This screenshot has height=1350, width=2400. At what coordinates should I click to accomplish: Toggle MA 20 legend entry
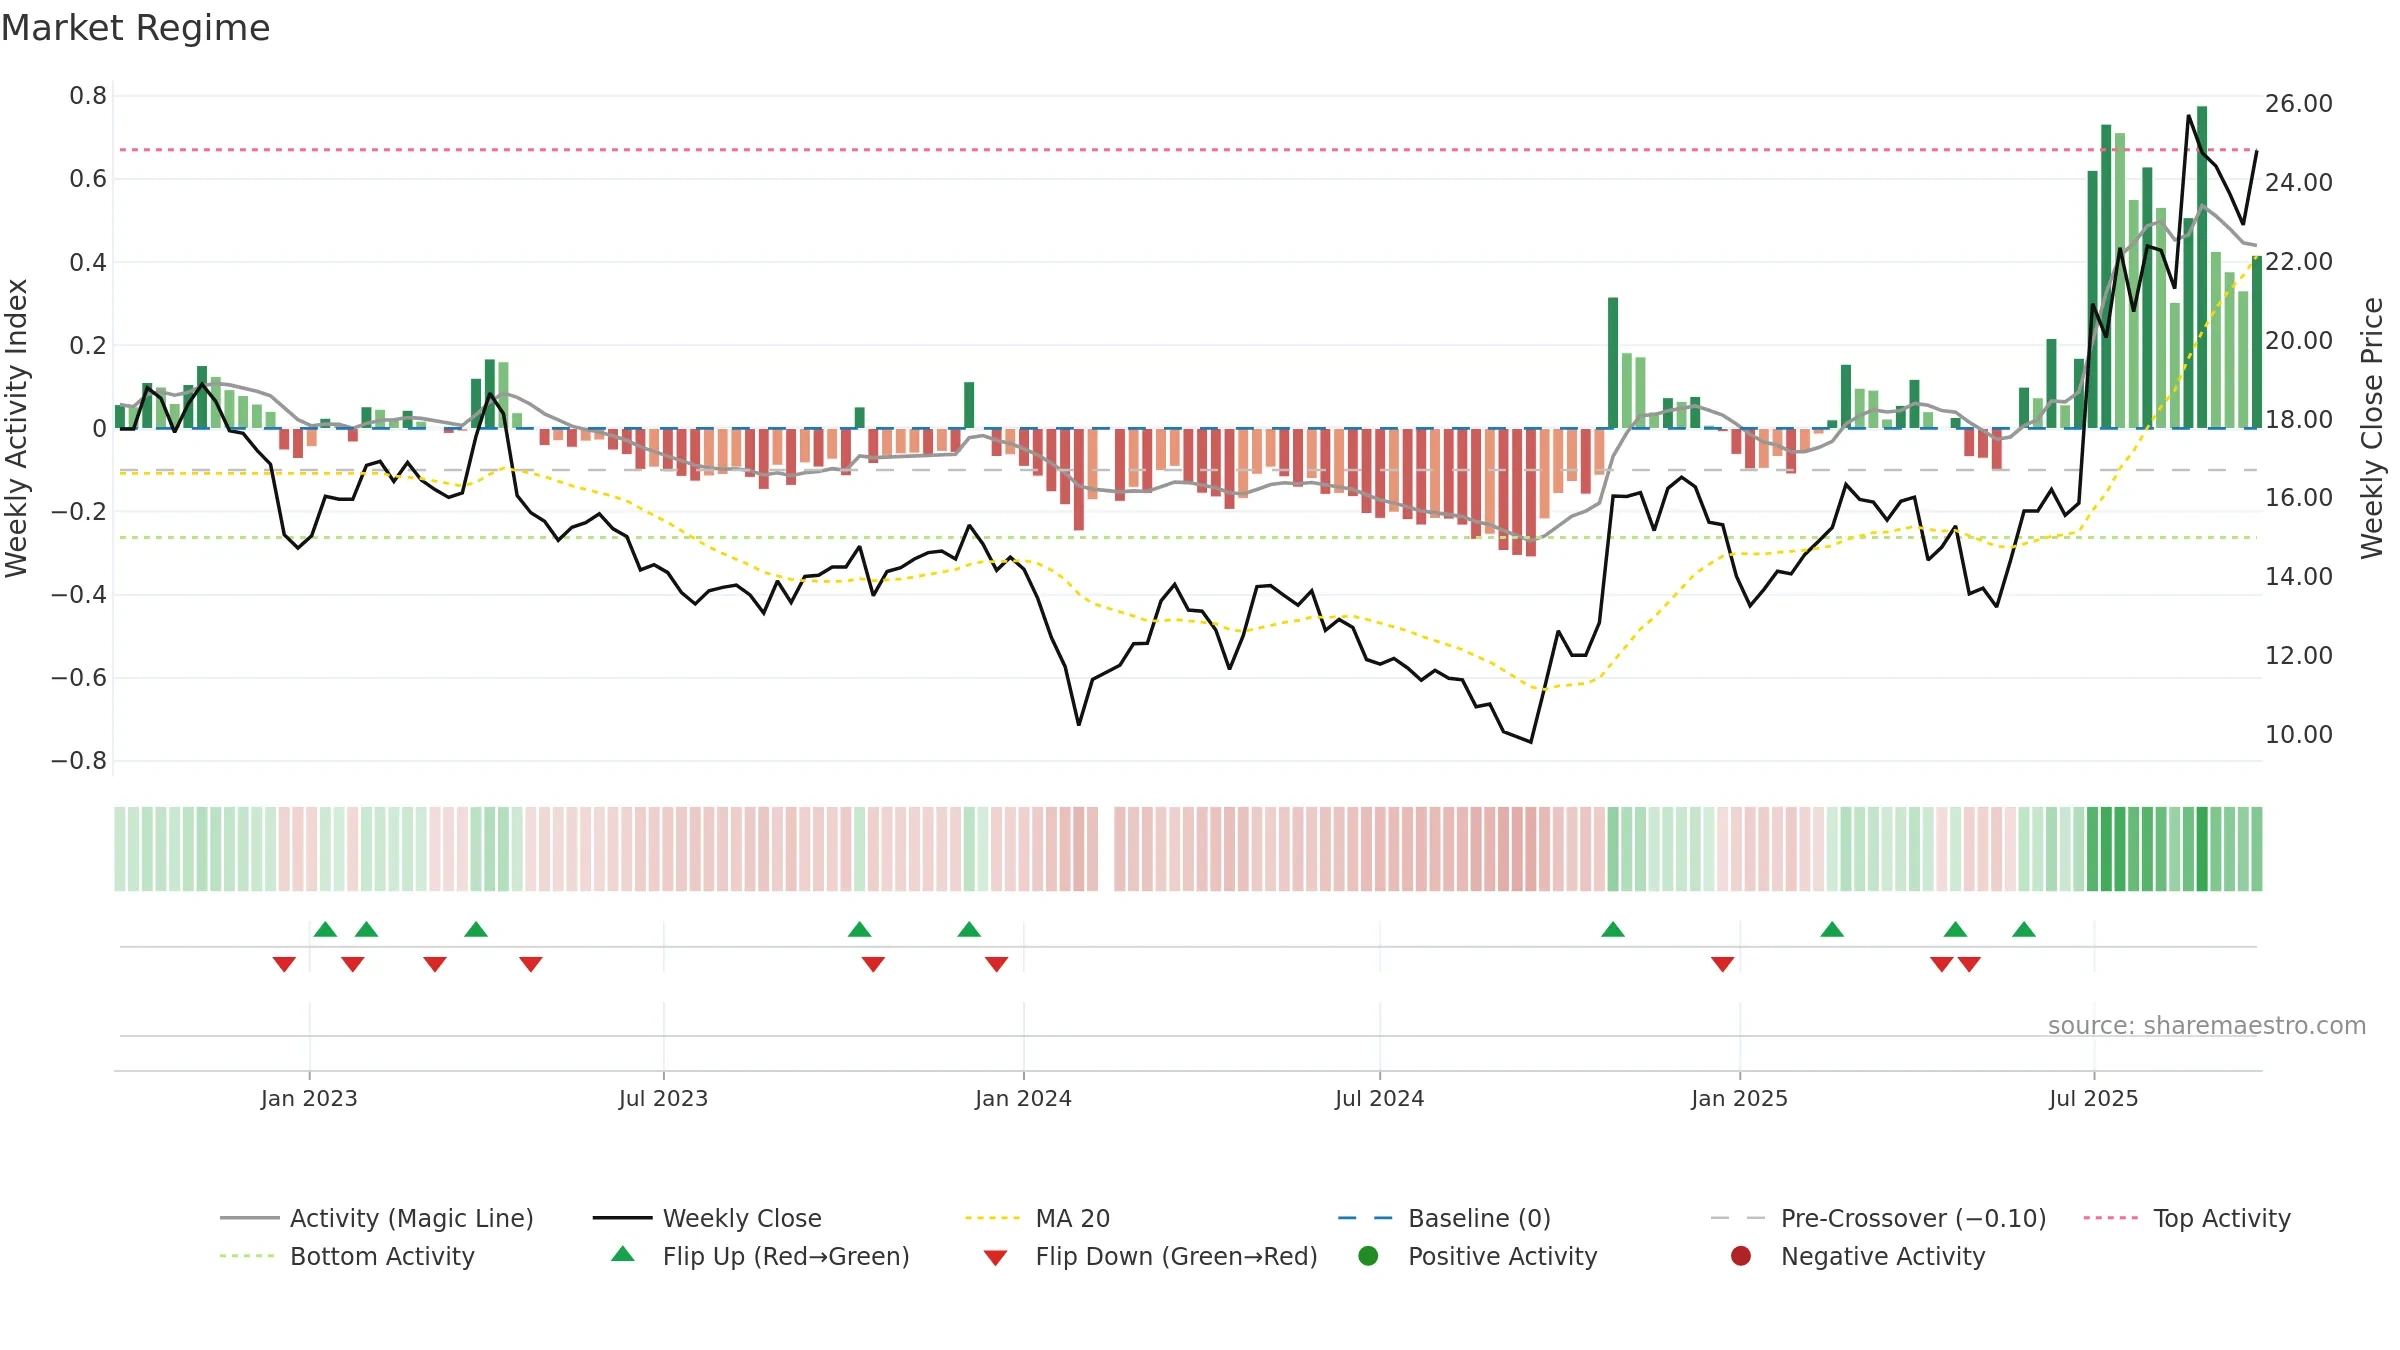pyautogui.click(x=1037, y=1218)
